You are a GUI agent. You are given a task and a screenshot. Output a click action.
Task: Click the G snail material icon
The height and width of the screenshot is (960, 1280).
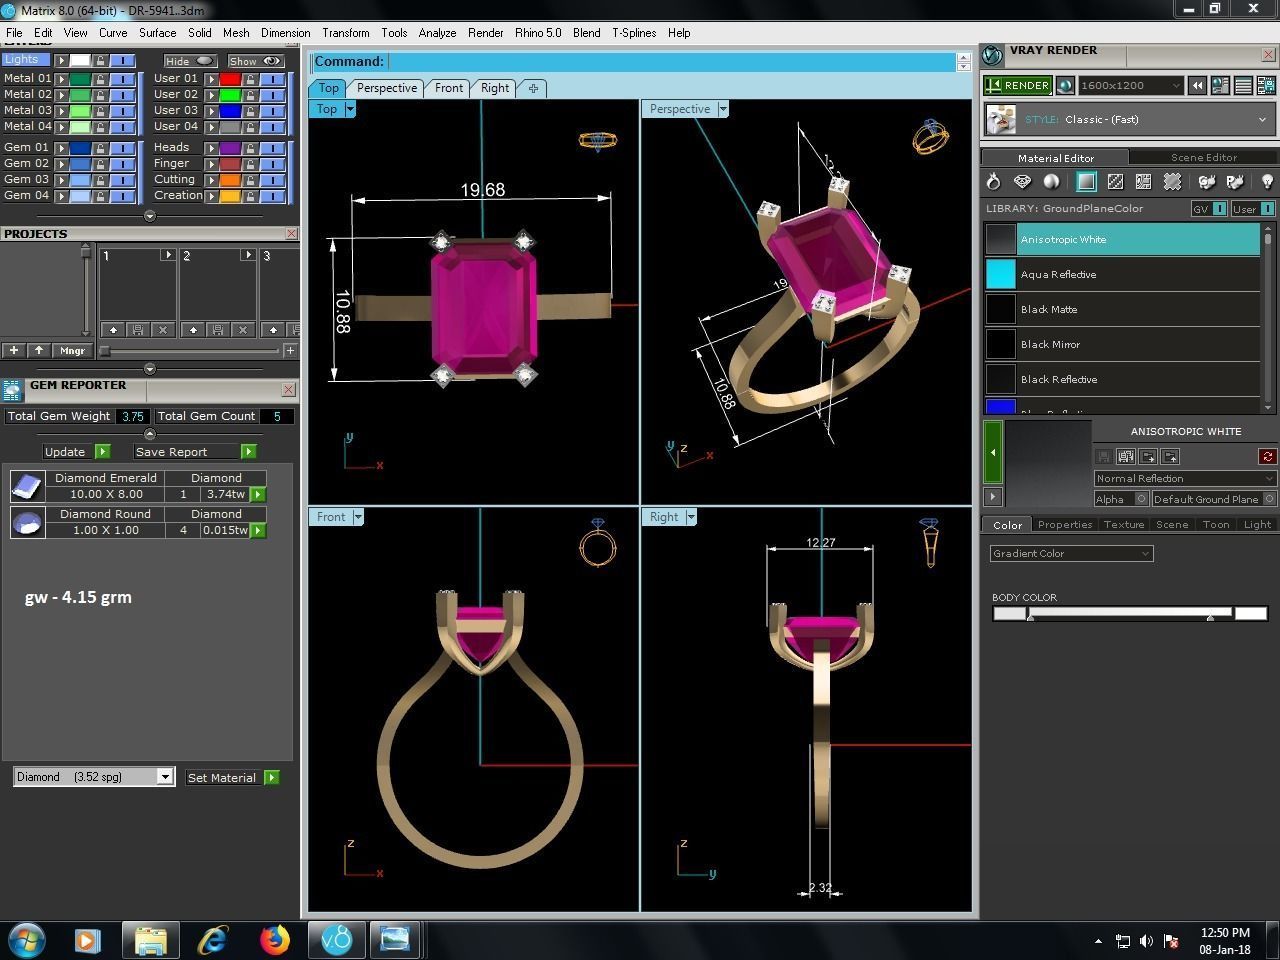click(1207, 182)
